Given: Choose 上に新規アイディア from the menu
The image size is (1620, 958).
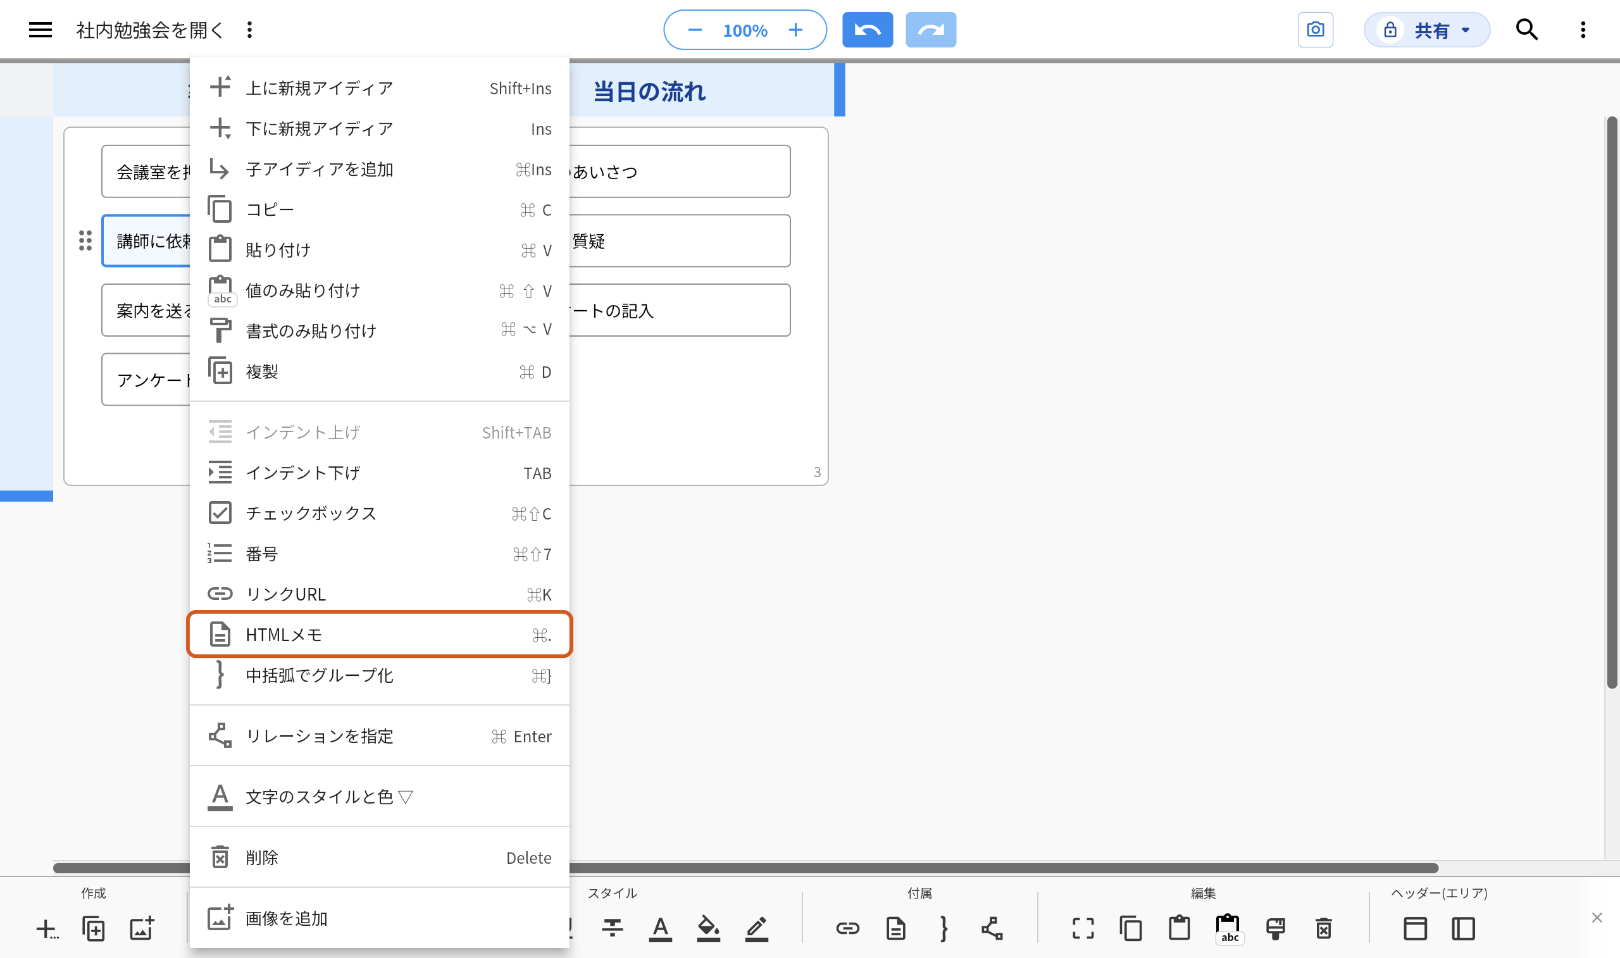Looking at the screenshot, I should tap(380, 88).
